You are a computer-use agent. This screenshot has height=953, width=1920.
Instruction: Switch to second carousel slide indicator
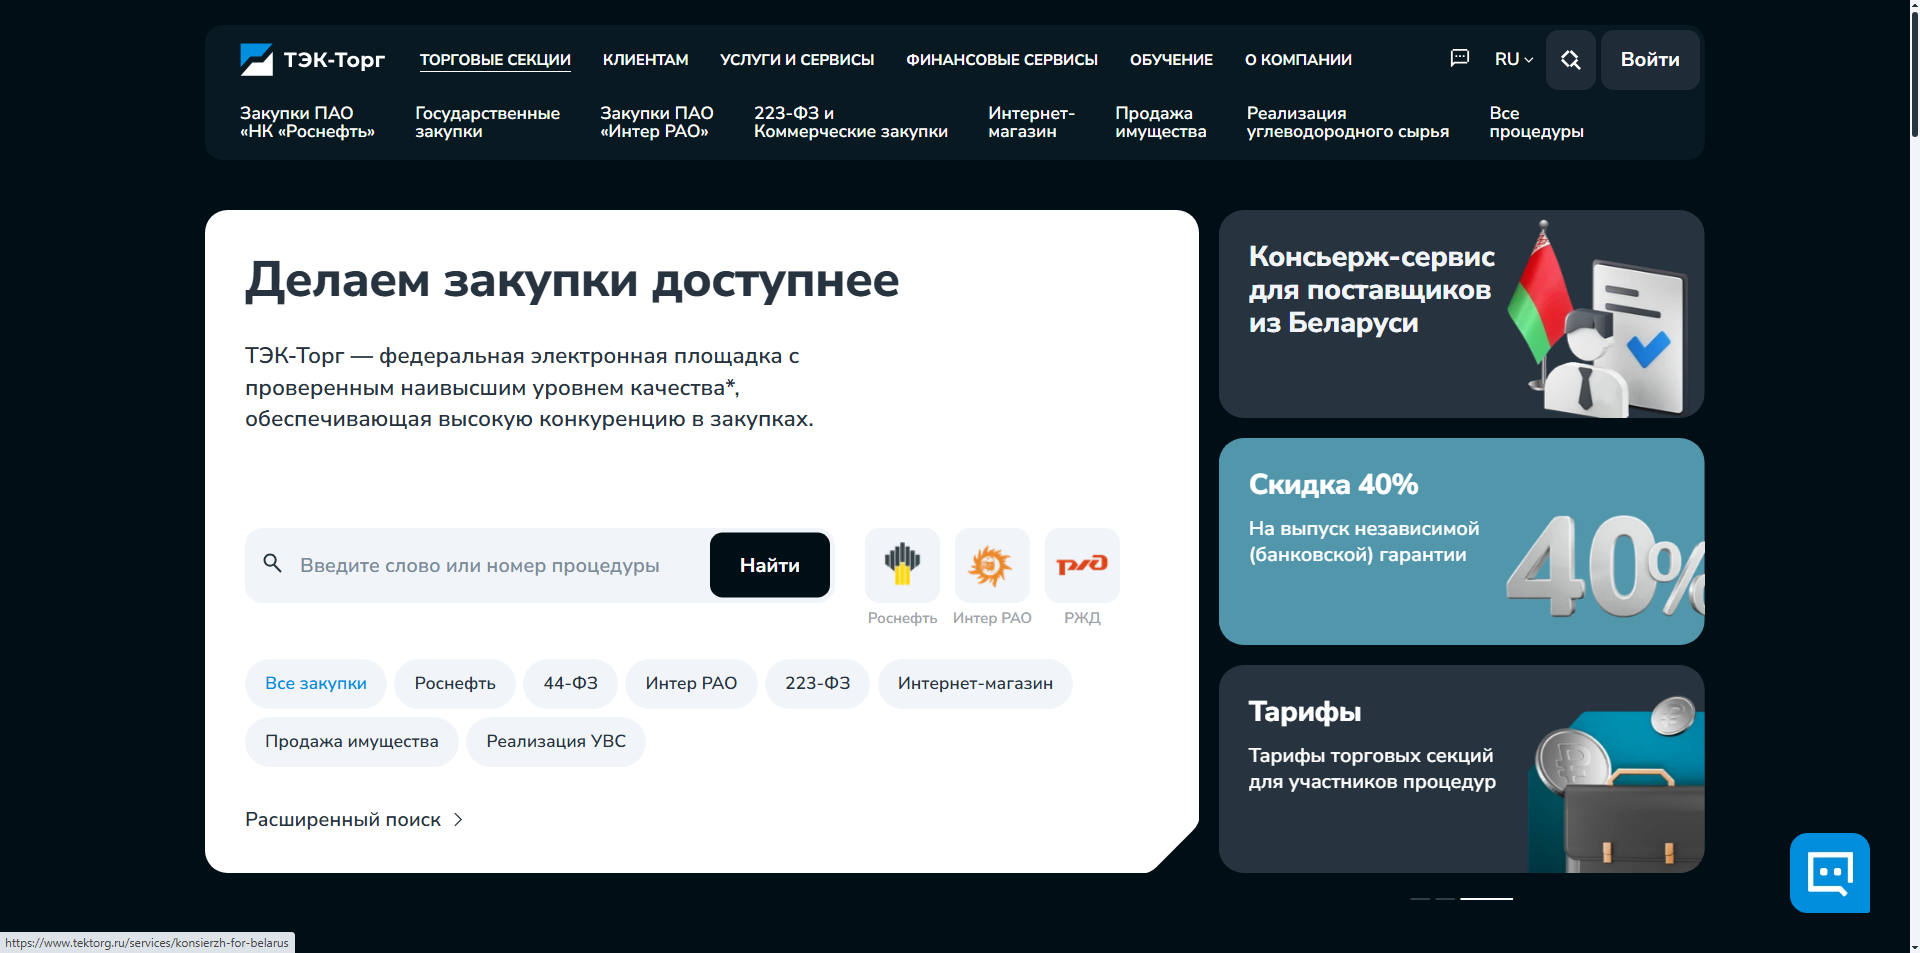pos(1445,899)
